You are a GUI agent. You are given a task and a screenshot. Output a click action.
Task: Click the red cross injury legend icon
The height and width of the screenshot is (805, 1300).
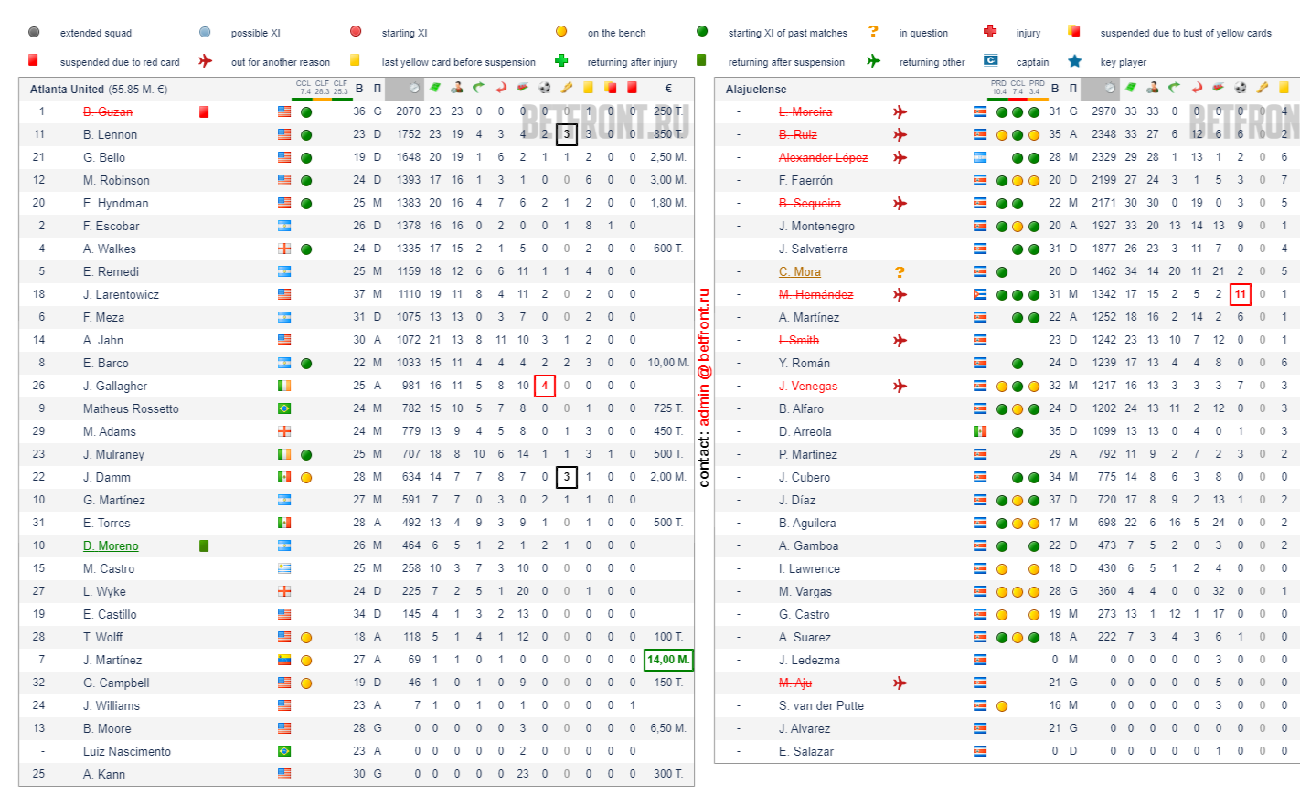(x=990, y=32)
